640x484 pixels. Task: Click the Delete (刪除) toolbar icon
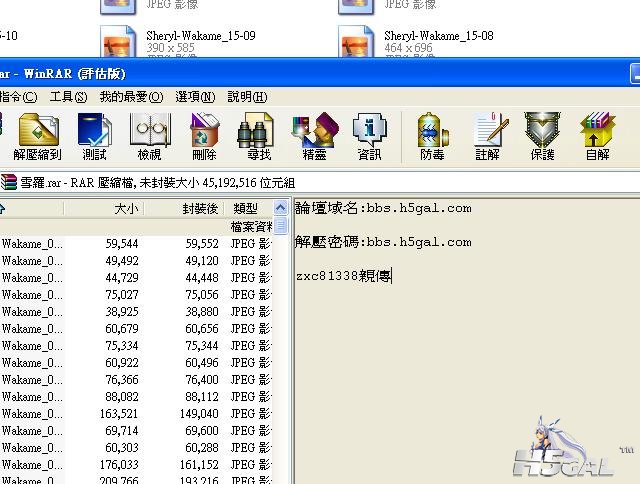coord(204,137)
